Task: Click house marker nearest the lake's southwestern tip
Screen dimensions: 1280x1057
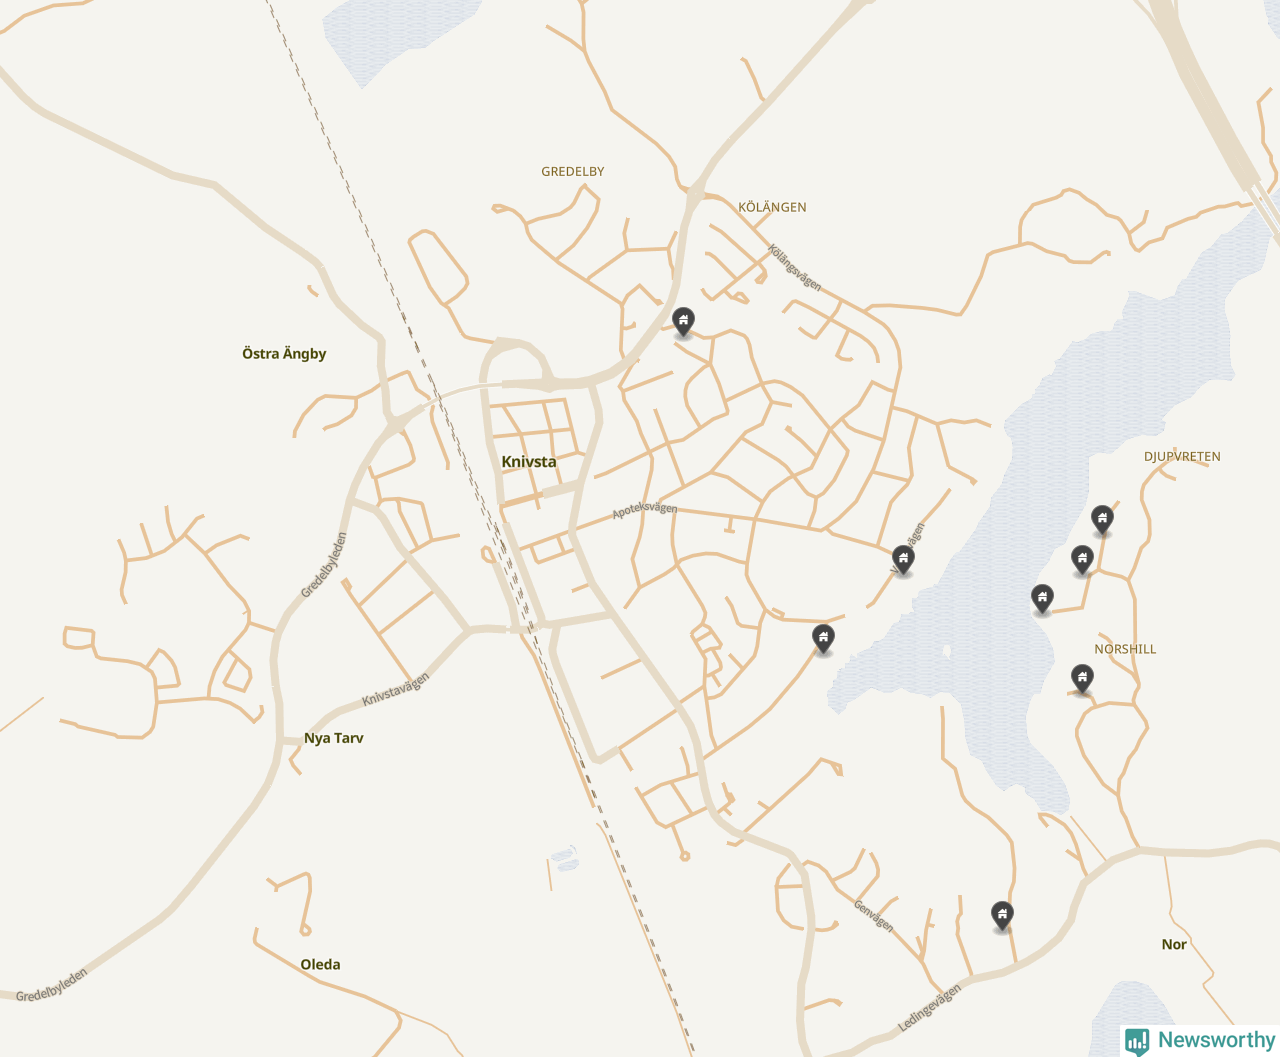Action: [x=823, y=637]
